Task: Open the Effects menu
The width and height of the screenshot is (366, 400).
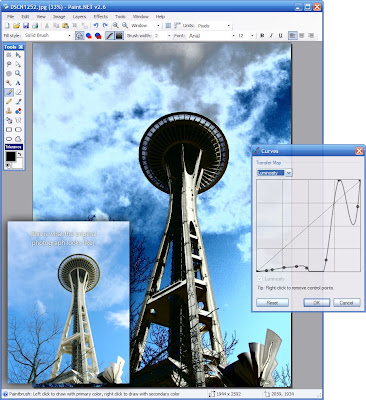Action: (101, 16)
